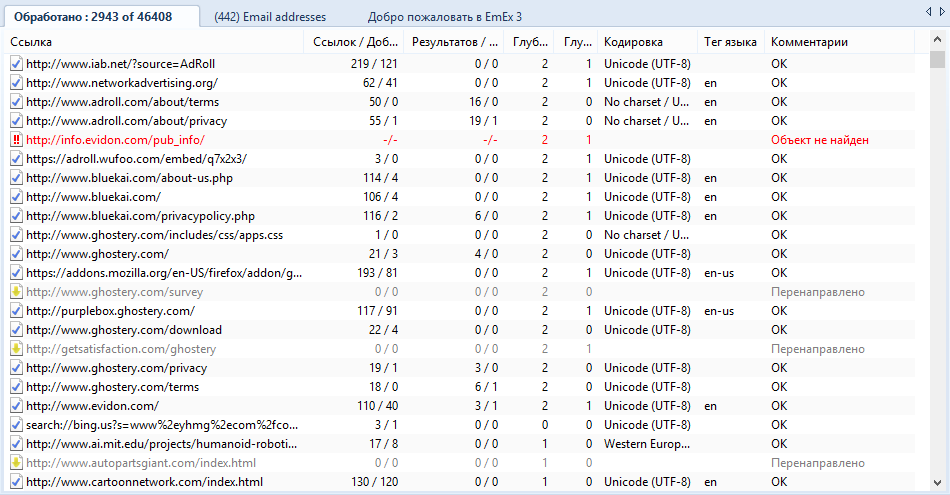Click the status icon for www.evidon.com row
Image resolution: width=950 pixels, height=495 pixels.
[16, 406]
